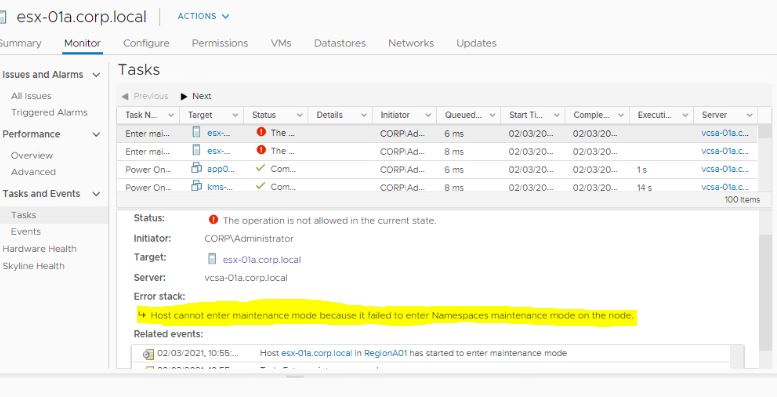Open the VMs tab
Image resolution: width=777 pixels, height=397 pixels.
(x=281, y=43)
